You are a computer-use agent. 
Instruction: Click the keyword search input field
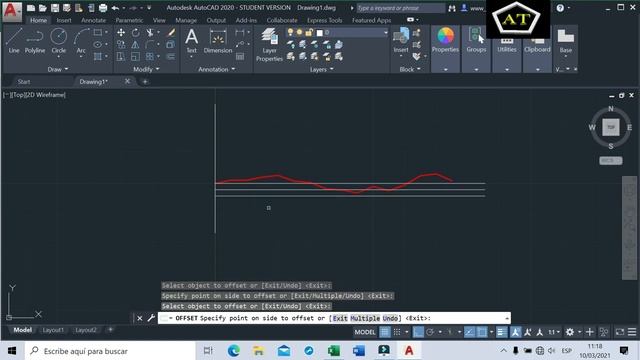pos(400,8)
